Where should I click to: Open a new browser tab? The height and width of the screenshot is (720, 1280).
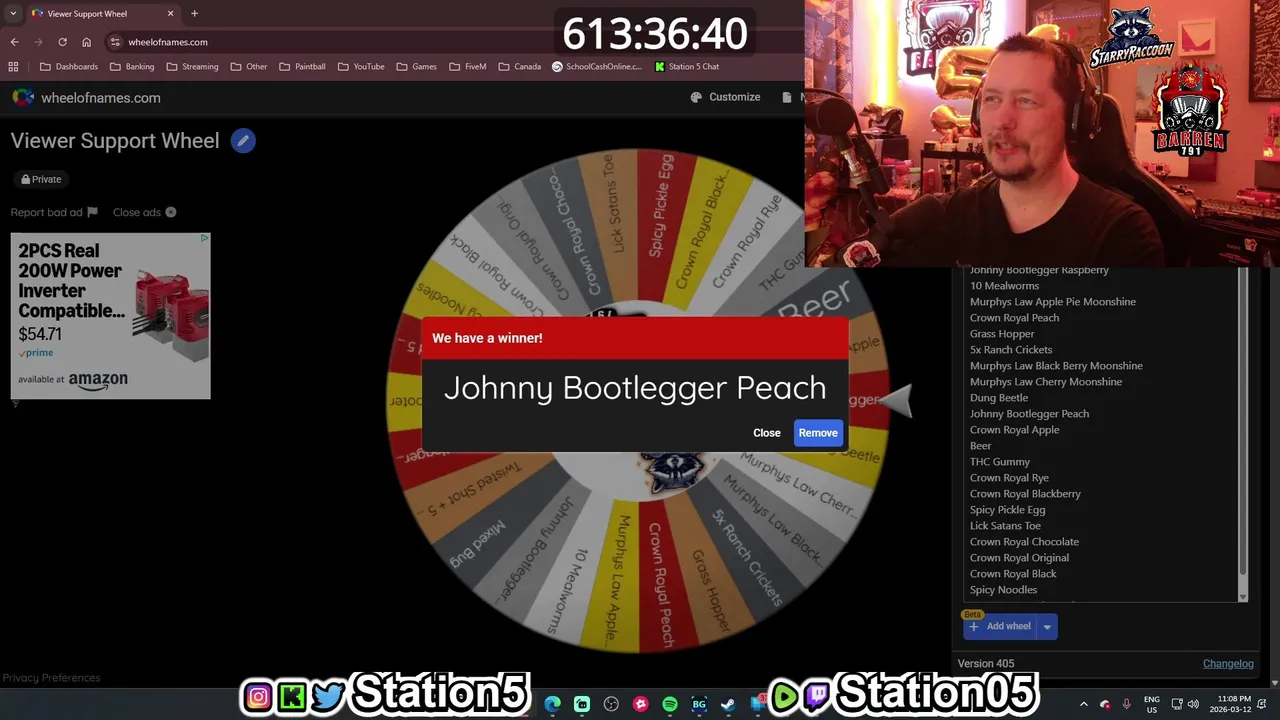click(x=194, y=14)
